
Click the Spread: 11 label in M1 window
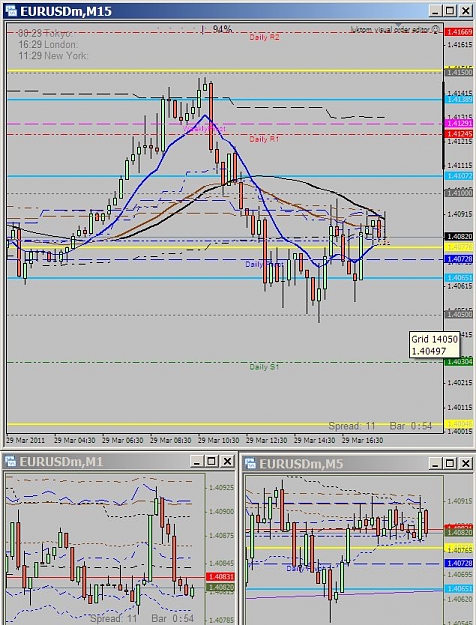113,619
